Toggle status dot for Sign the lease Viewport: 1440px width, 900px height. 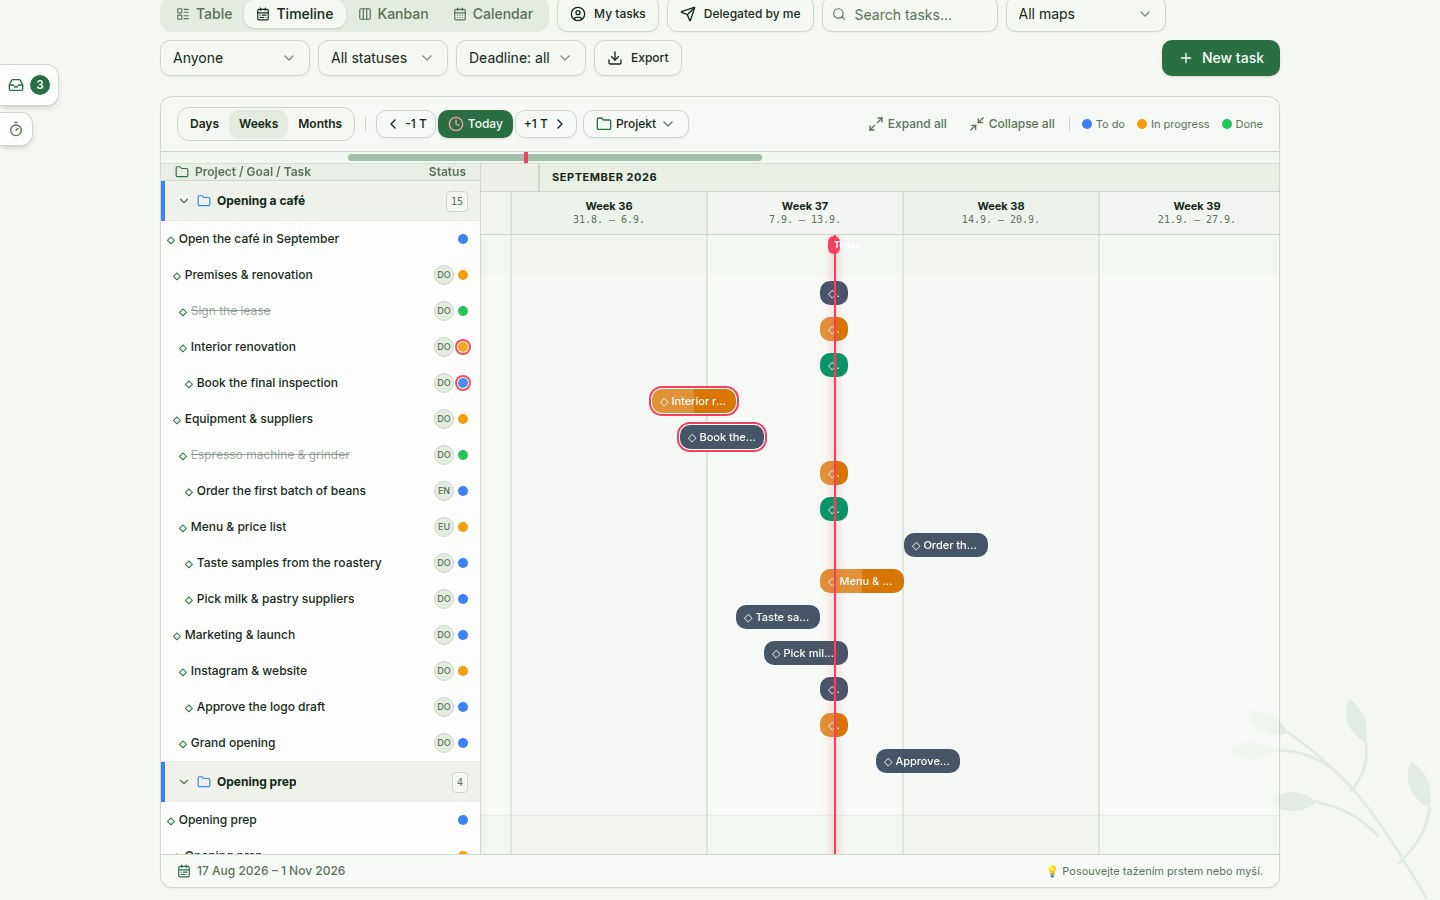[463, 311]
